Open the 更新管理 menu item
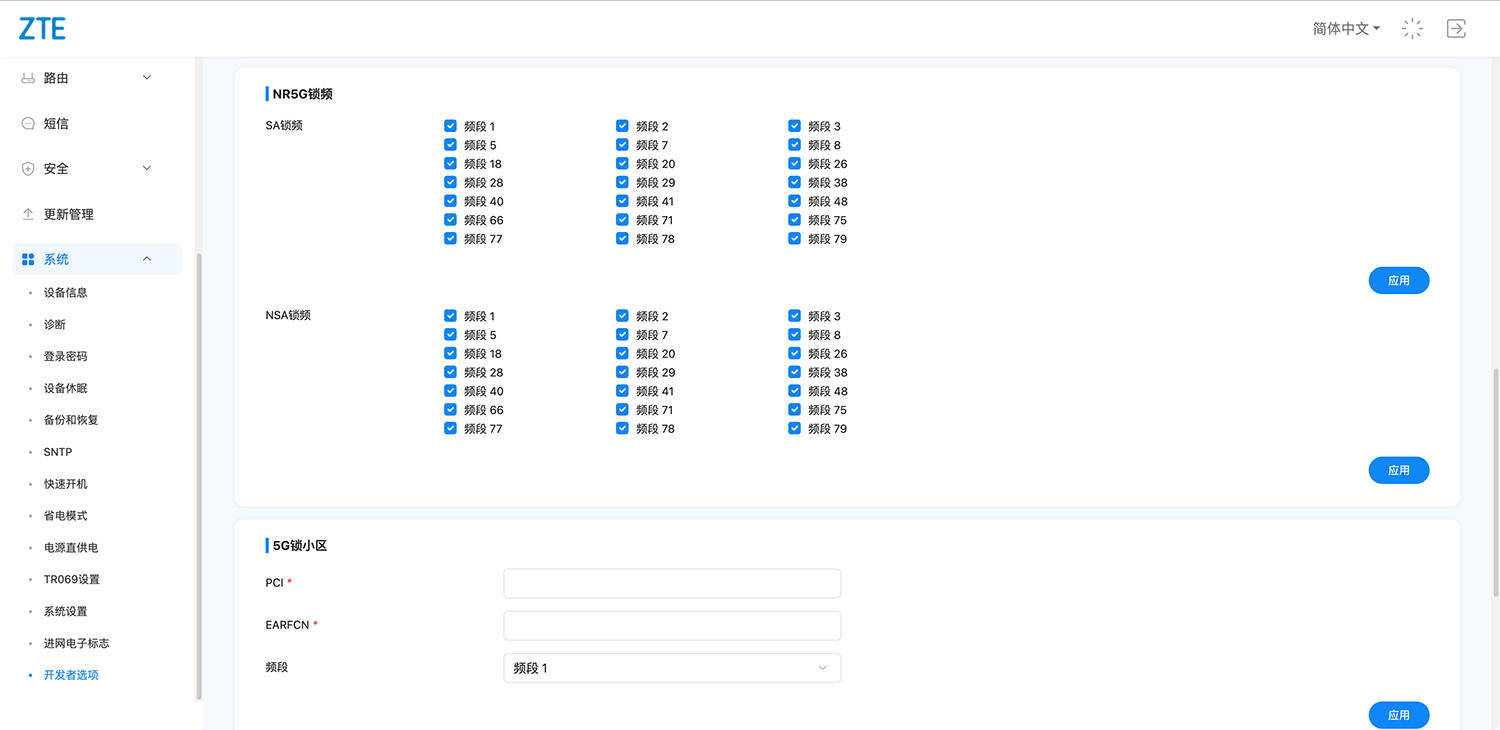Image resolution: width=1500 pixels, height=730 pixels. [68, 214]
